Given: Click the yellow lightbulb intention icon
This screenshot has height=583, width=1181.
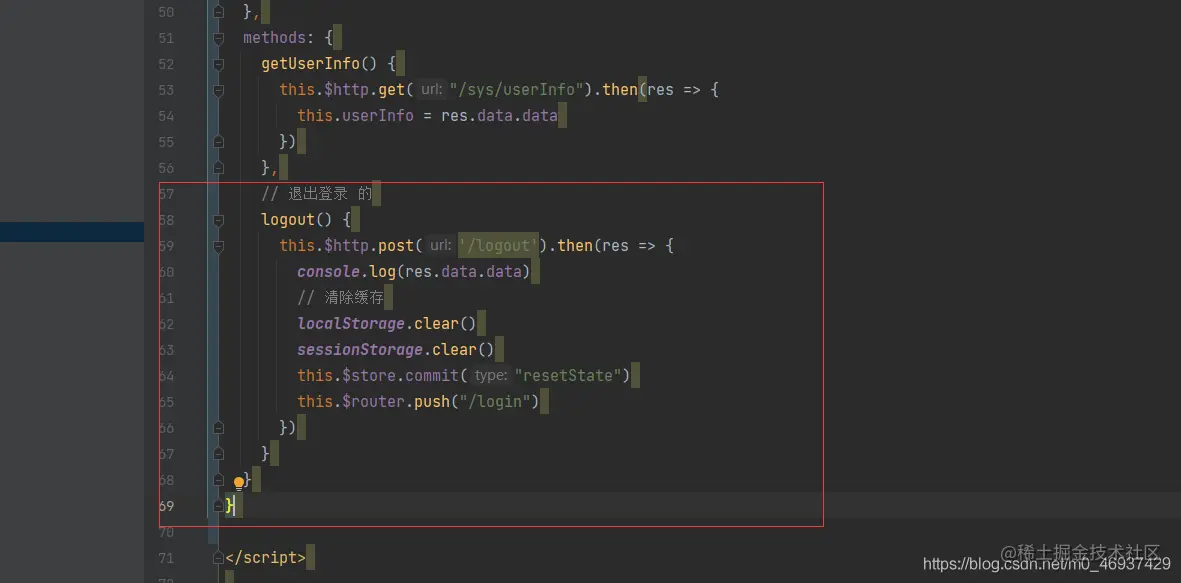Looking at the screenshot, I should point(240,483).
